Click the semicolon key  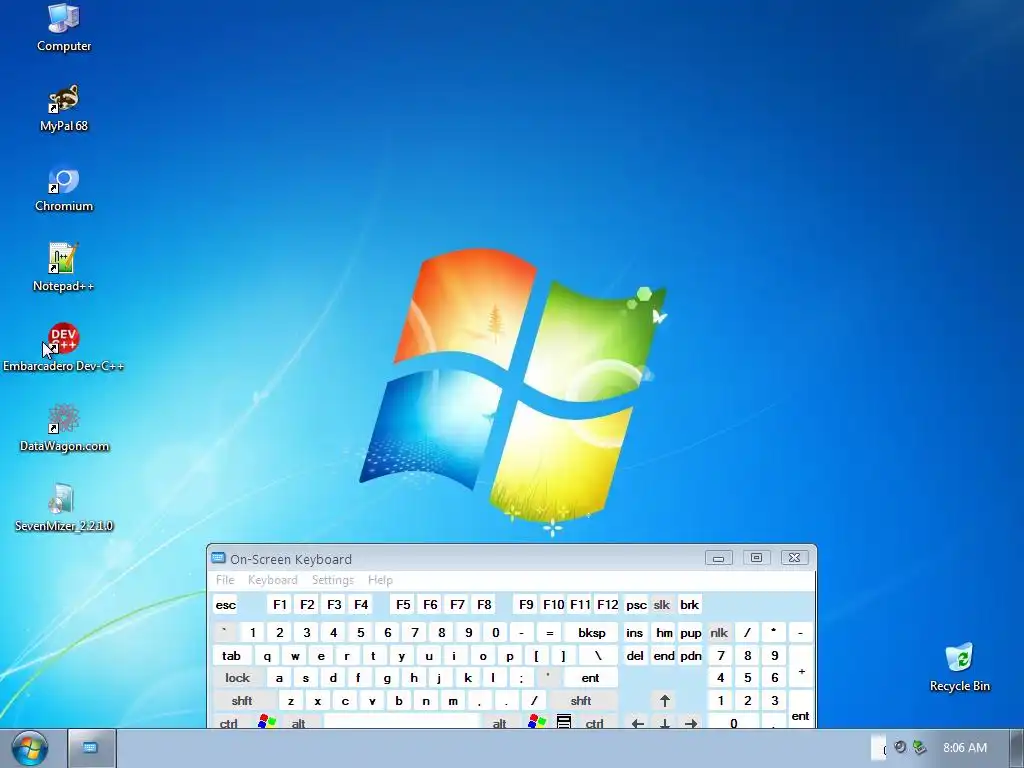tap(521, 678)
